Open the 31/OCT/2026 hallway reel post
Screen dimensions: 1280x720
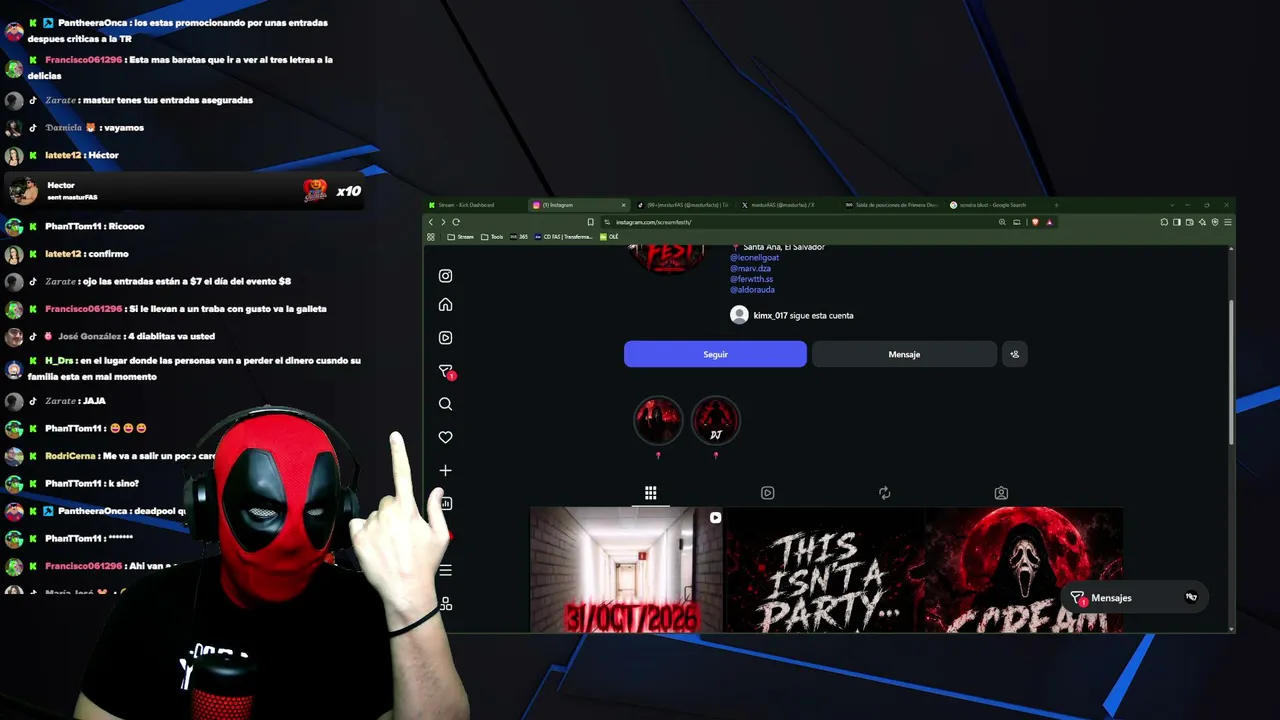[626, 570]
